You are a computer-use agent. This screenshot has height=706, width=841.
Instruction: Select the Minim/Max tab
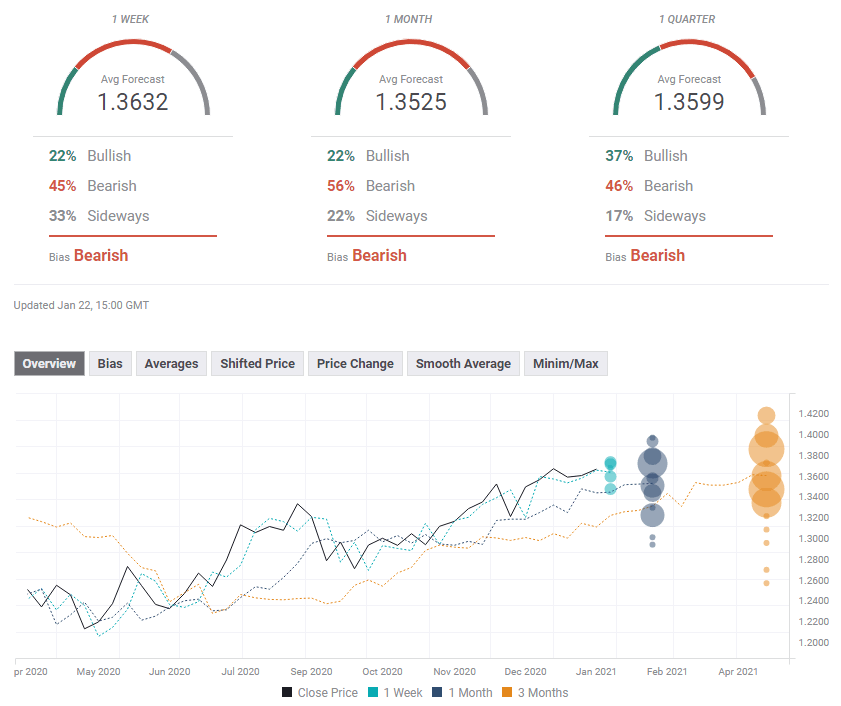566,363
